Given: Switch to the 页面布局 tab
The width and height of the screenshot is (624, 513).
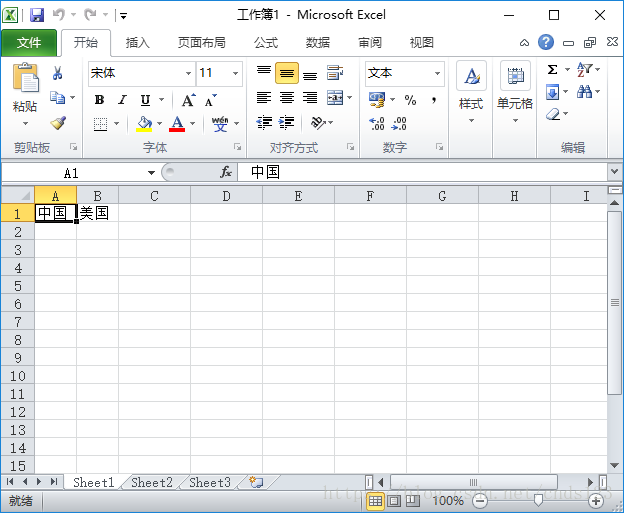Looking at the screenshot, I should point(201,42).
